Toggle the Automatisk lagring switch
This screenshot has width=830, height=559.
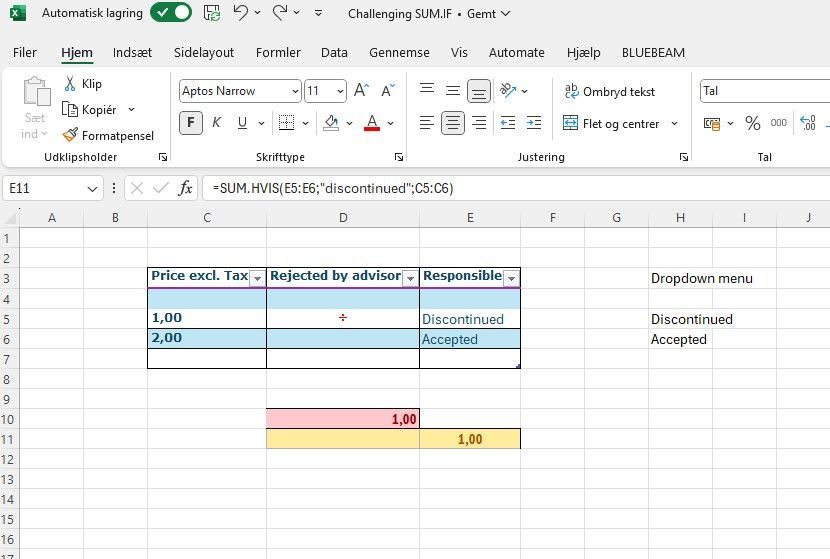point(171,13)
